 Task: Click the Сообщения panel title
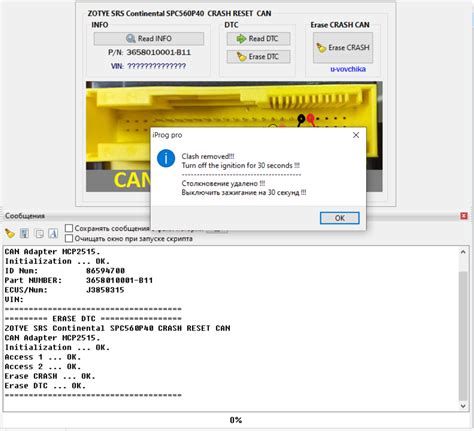(25, 216)
